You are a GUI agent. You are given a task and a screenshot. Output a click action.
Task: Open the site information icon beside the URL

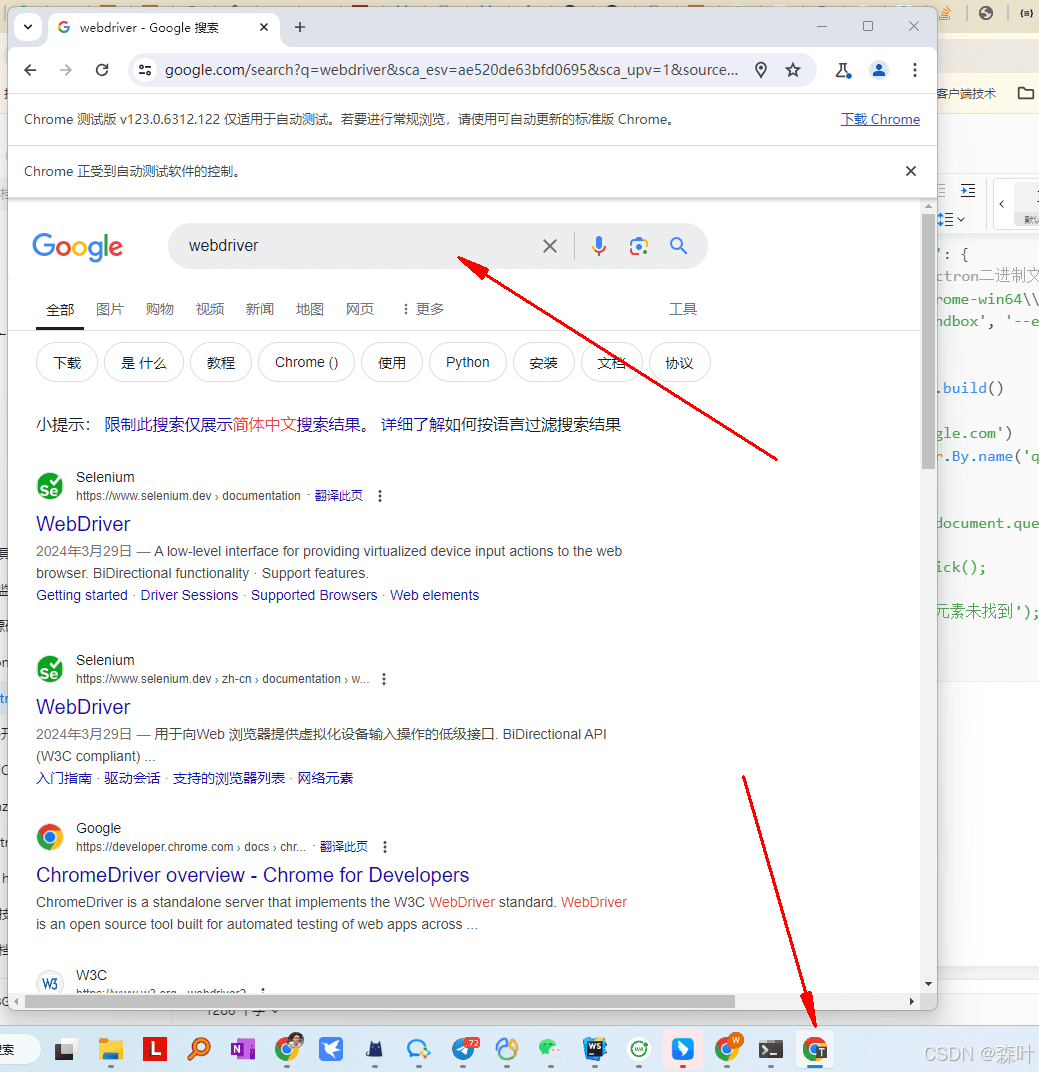click(x=145, y=70)
